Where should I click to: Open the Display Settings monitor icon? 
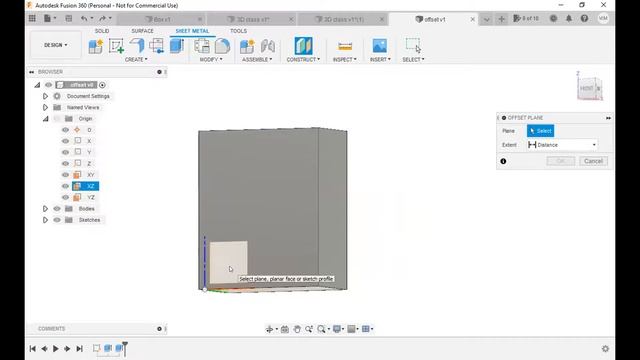click(337, 329)
